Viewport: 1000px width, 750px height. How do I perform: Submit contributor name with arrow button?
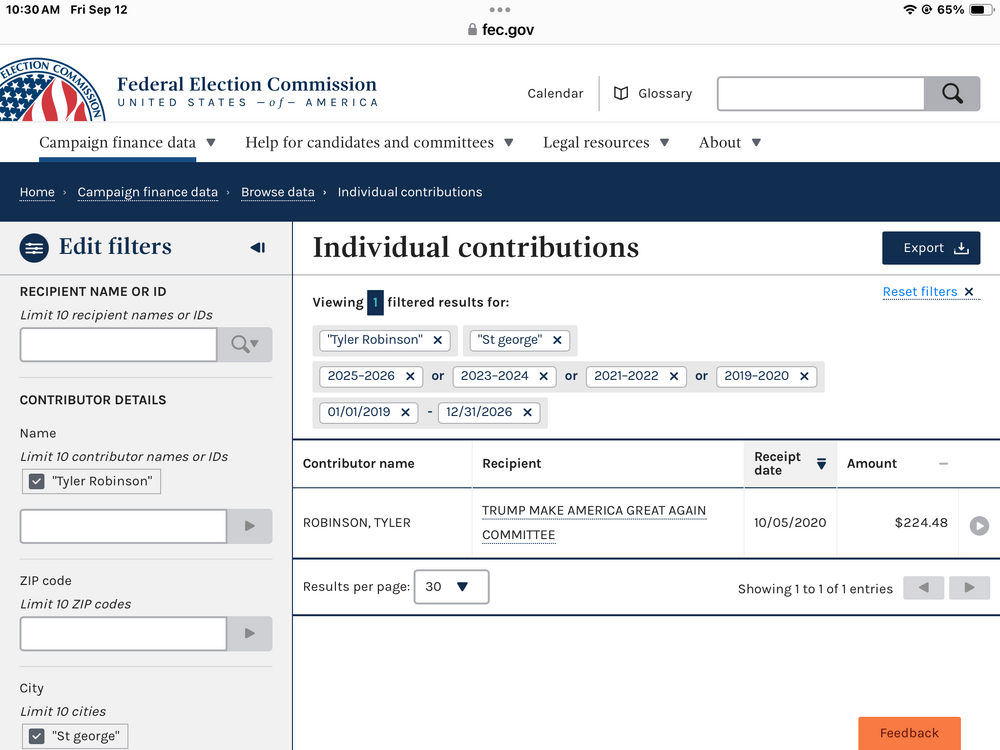click(249, 526)
